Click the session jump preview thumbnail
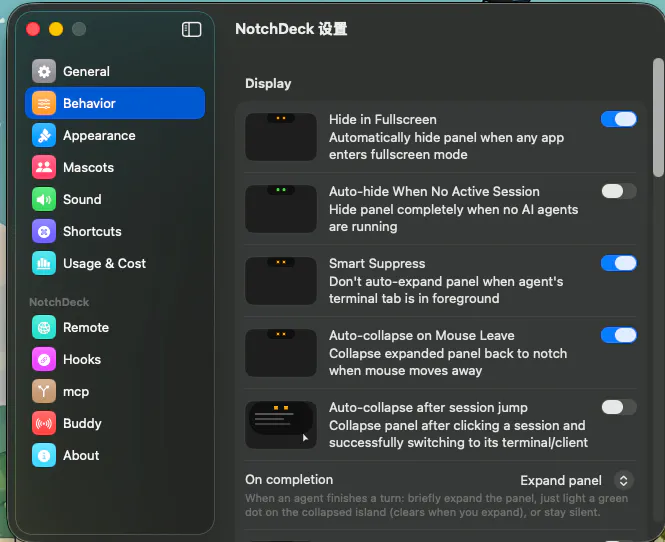This screenshot has height=542, width=665. point(281,425)
